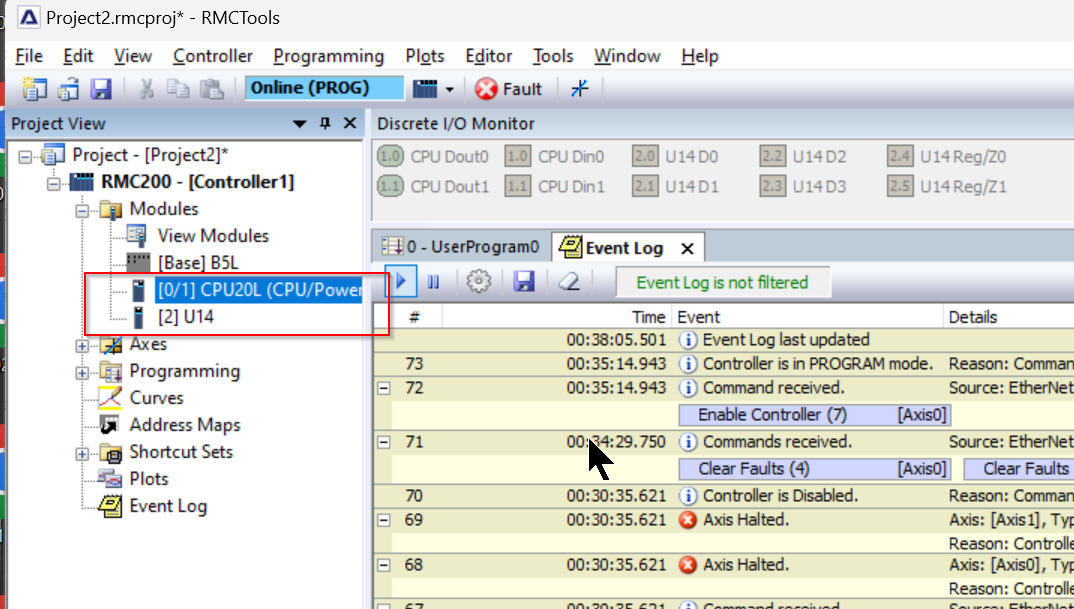Click the Enable Controller (7) command box
1074x609 pixels.
[x=814, y=415]
